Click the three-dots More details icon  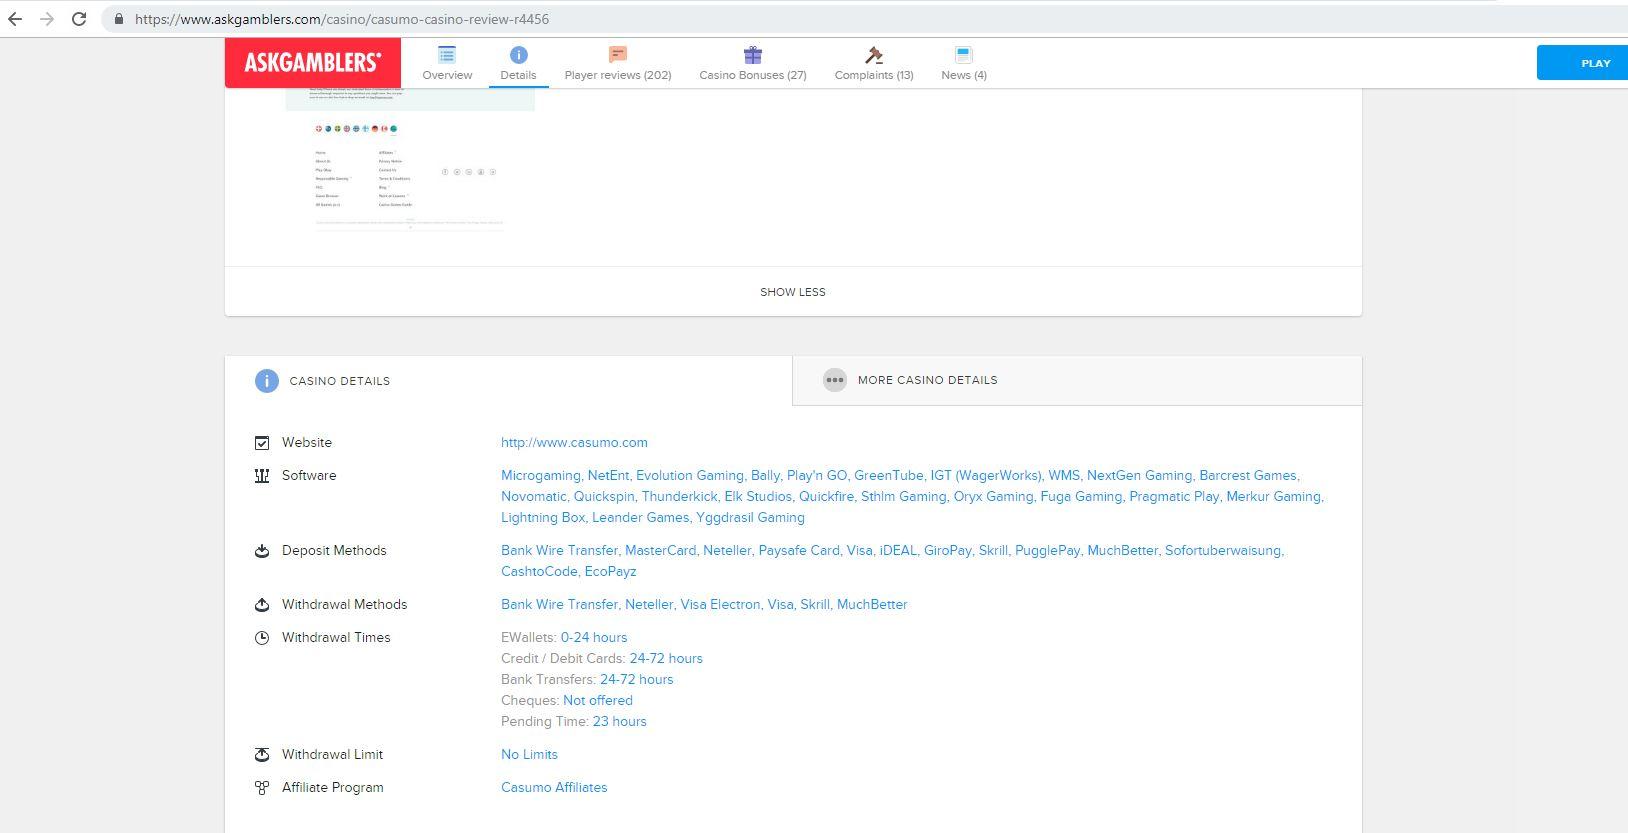pos(835,380)
